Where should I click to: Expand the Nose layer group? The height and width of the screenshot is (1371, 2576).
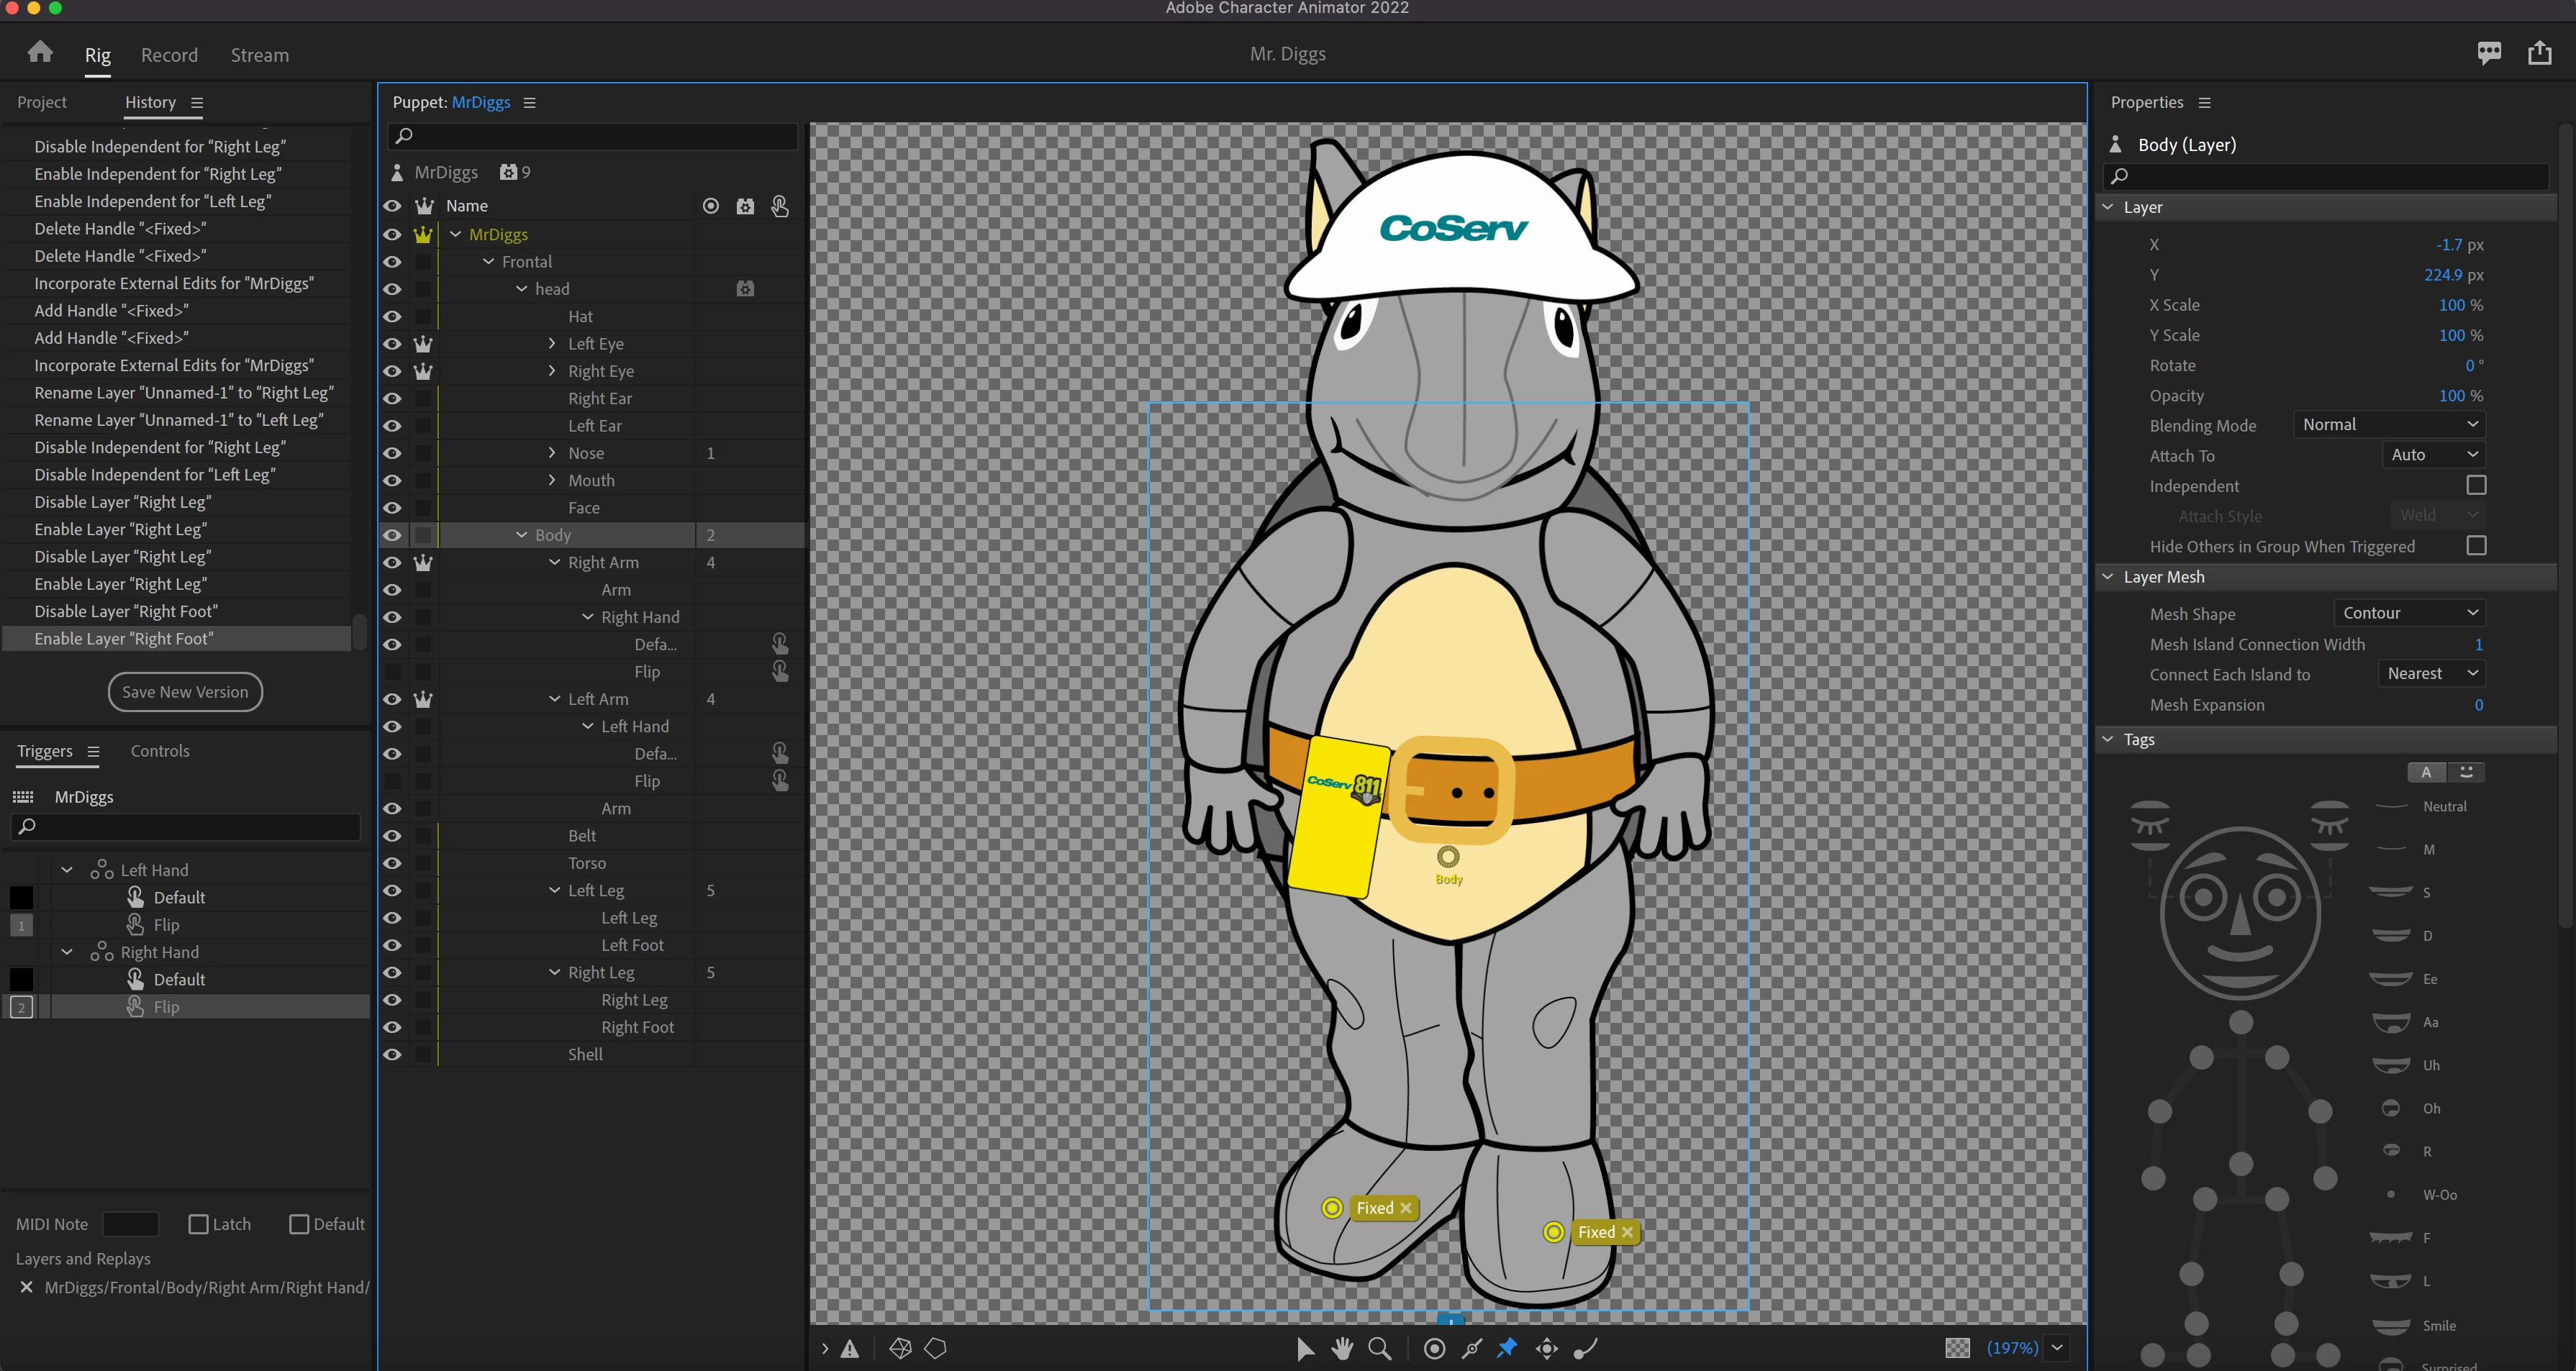click(x=552, y=453)
